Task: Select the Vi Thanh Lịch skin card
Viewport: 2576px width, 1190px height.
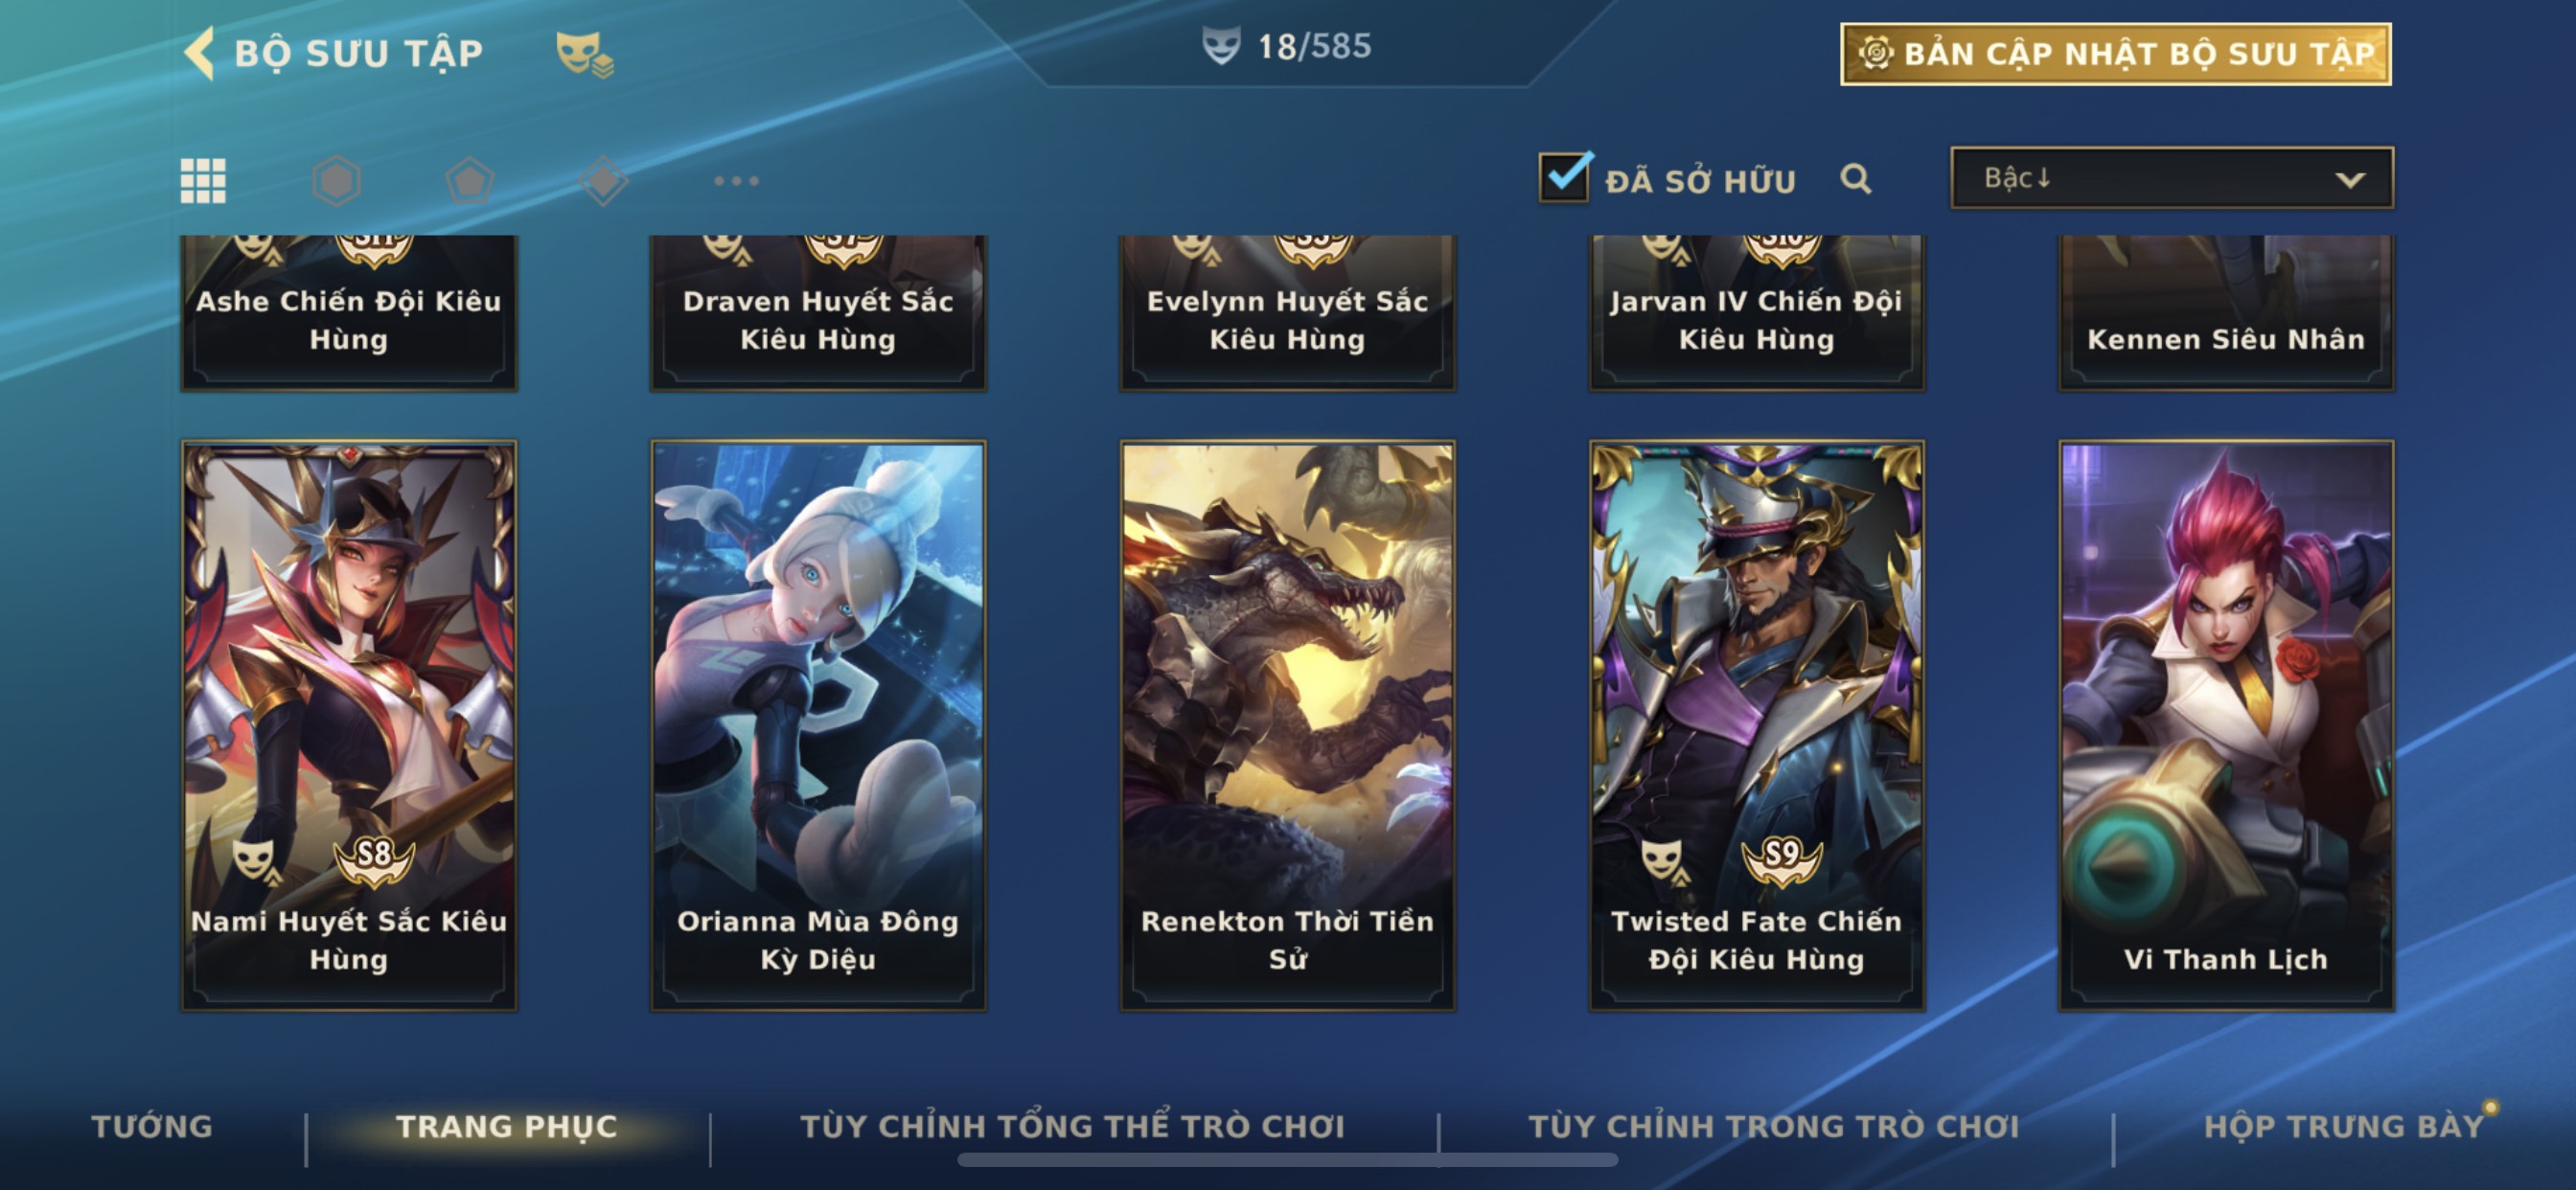Action: click(x=2226, y=726)
